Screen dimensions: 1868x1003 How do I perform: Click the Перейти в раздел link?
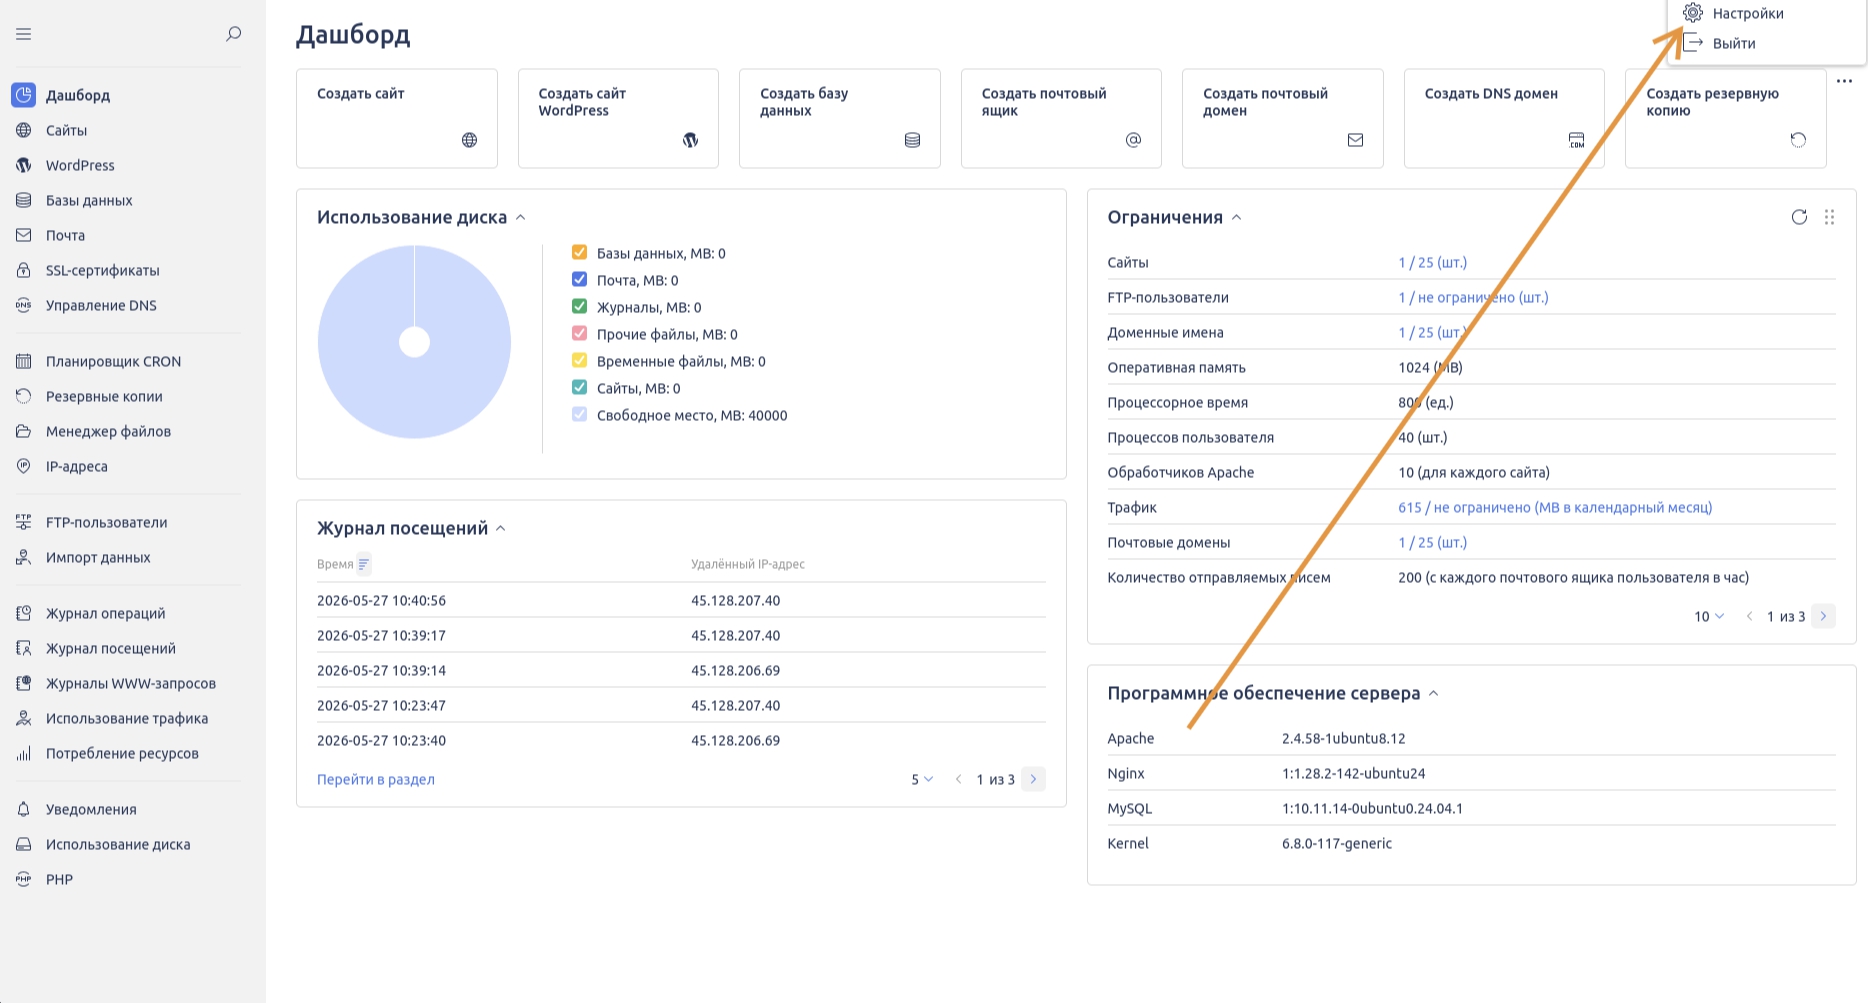click(x=376, y=779)
